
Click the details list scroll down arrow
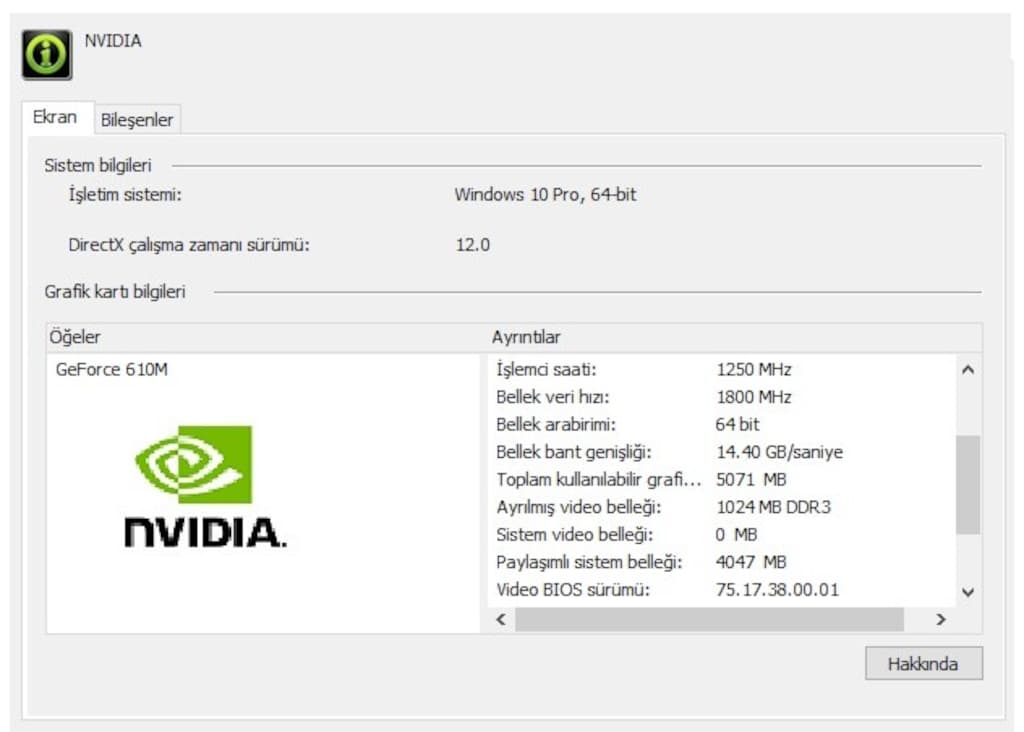coord(968,592)
